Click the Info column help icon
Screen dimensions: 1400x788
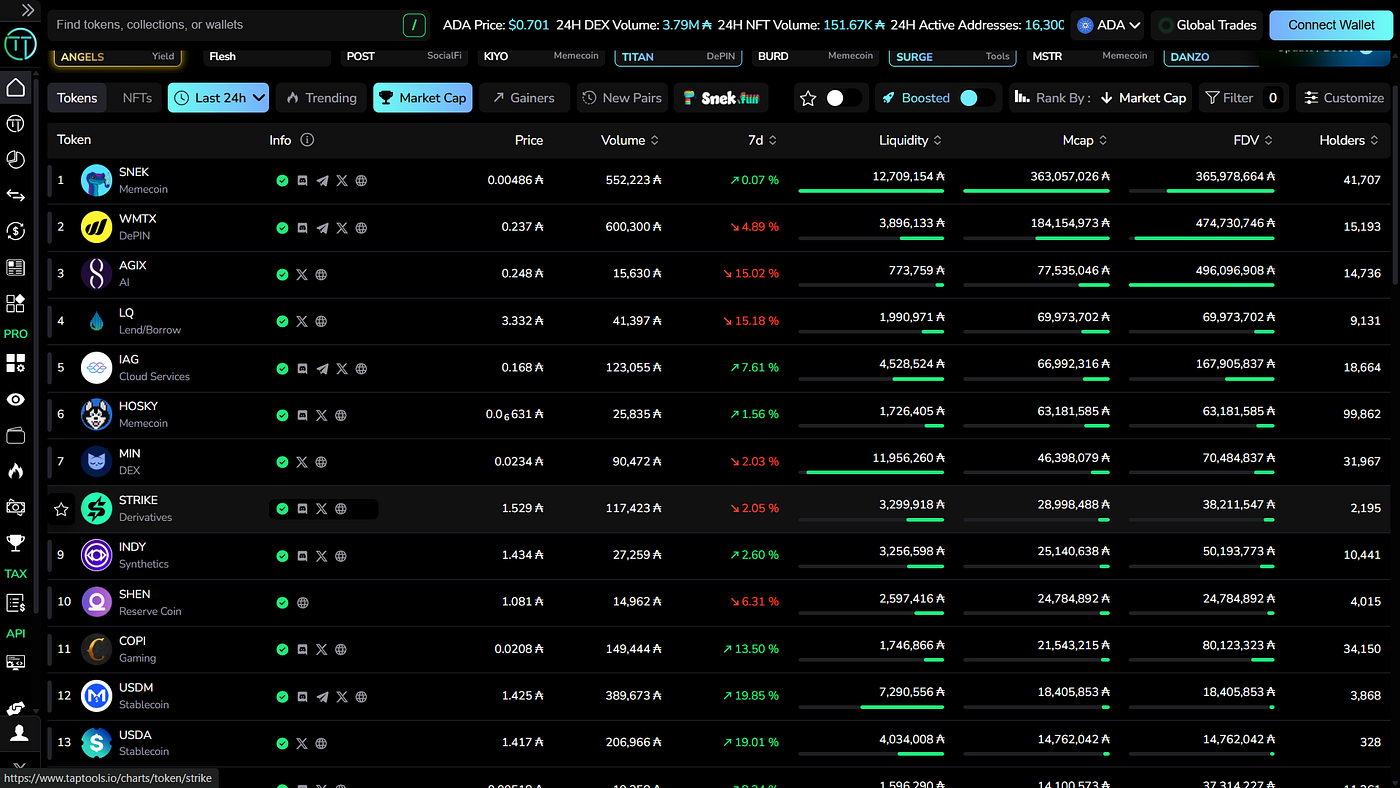tap(307, 140)
